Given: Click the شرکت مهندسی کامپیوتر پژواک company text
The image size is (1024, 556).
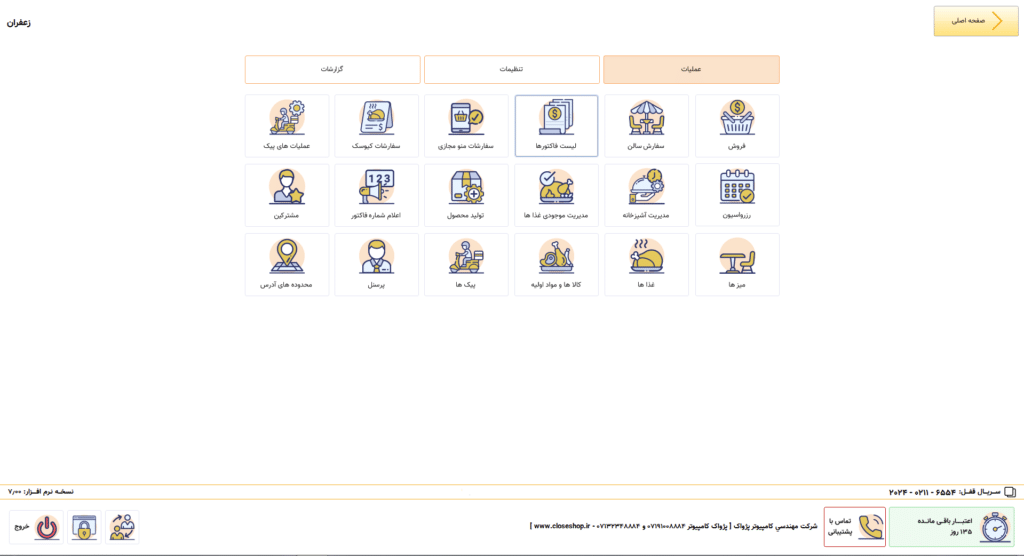Looking at the screenshot, I should (773, 526).
